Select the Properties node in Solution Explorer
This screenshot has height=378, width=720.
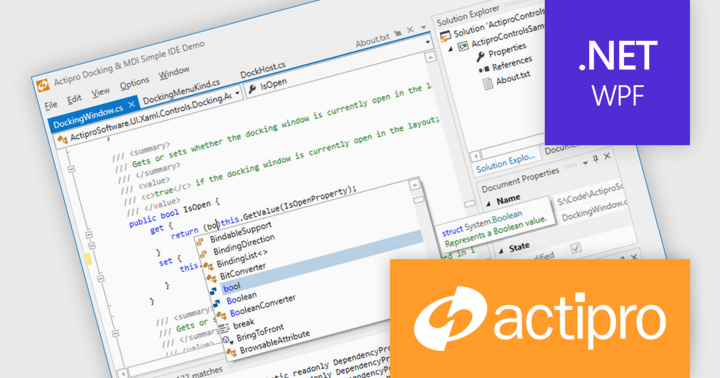tap(507, 50)
